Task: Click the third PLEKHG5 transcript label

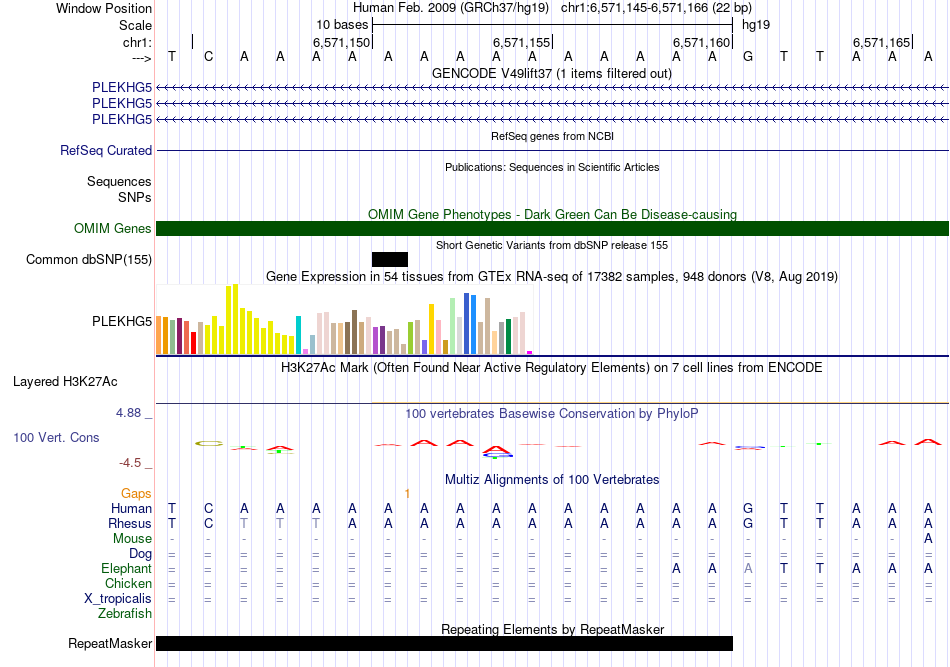Action: click(x=122, y=119)
